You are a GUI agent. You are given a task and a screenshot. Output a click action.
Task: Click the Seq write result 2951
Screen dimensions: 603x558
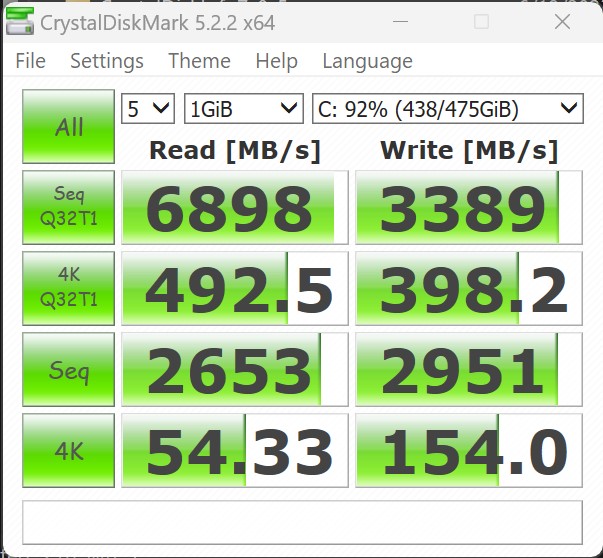tap(469, 370)
